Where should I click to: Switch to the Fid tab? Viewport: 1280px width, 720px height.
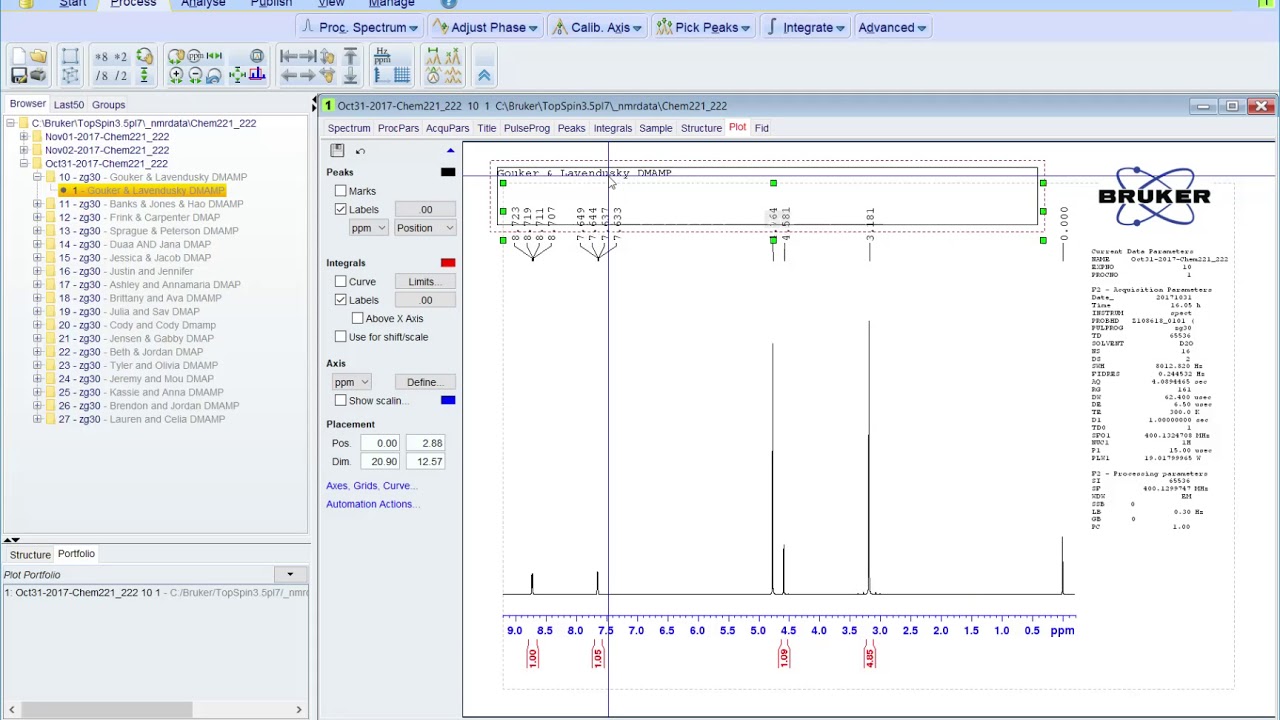(762, 128)
